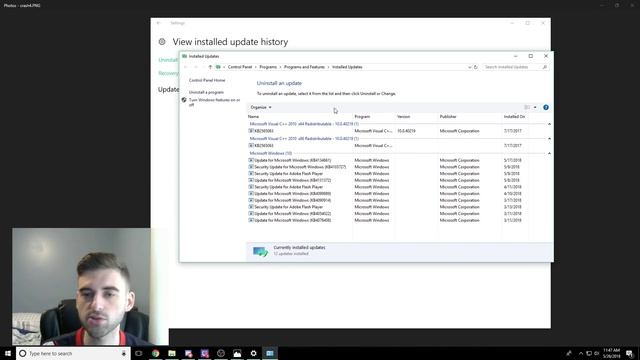
Task: Click Installed Updates in the breadcrumb
Action: (x=347, y=67)
